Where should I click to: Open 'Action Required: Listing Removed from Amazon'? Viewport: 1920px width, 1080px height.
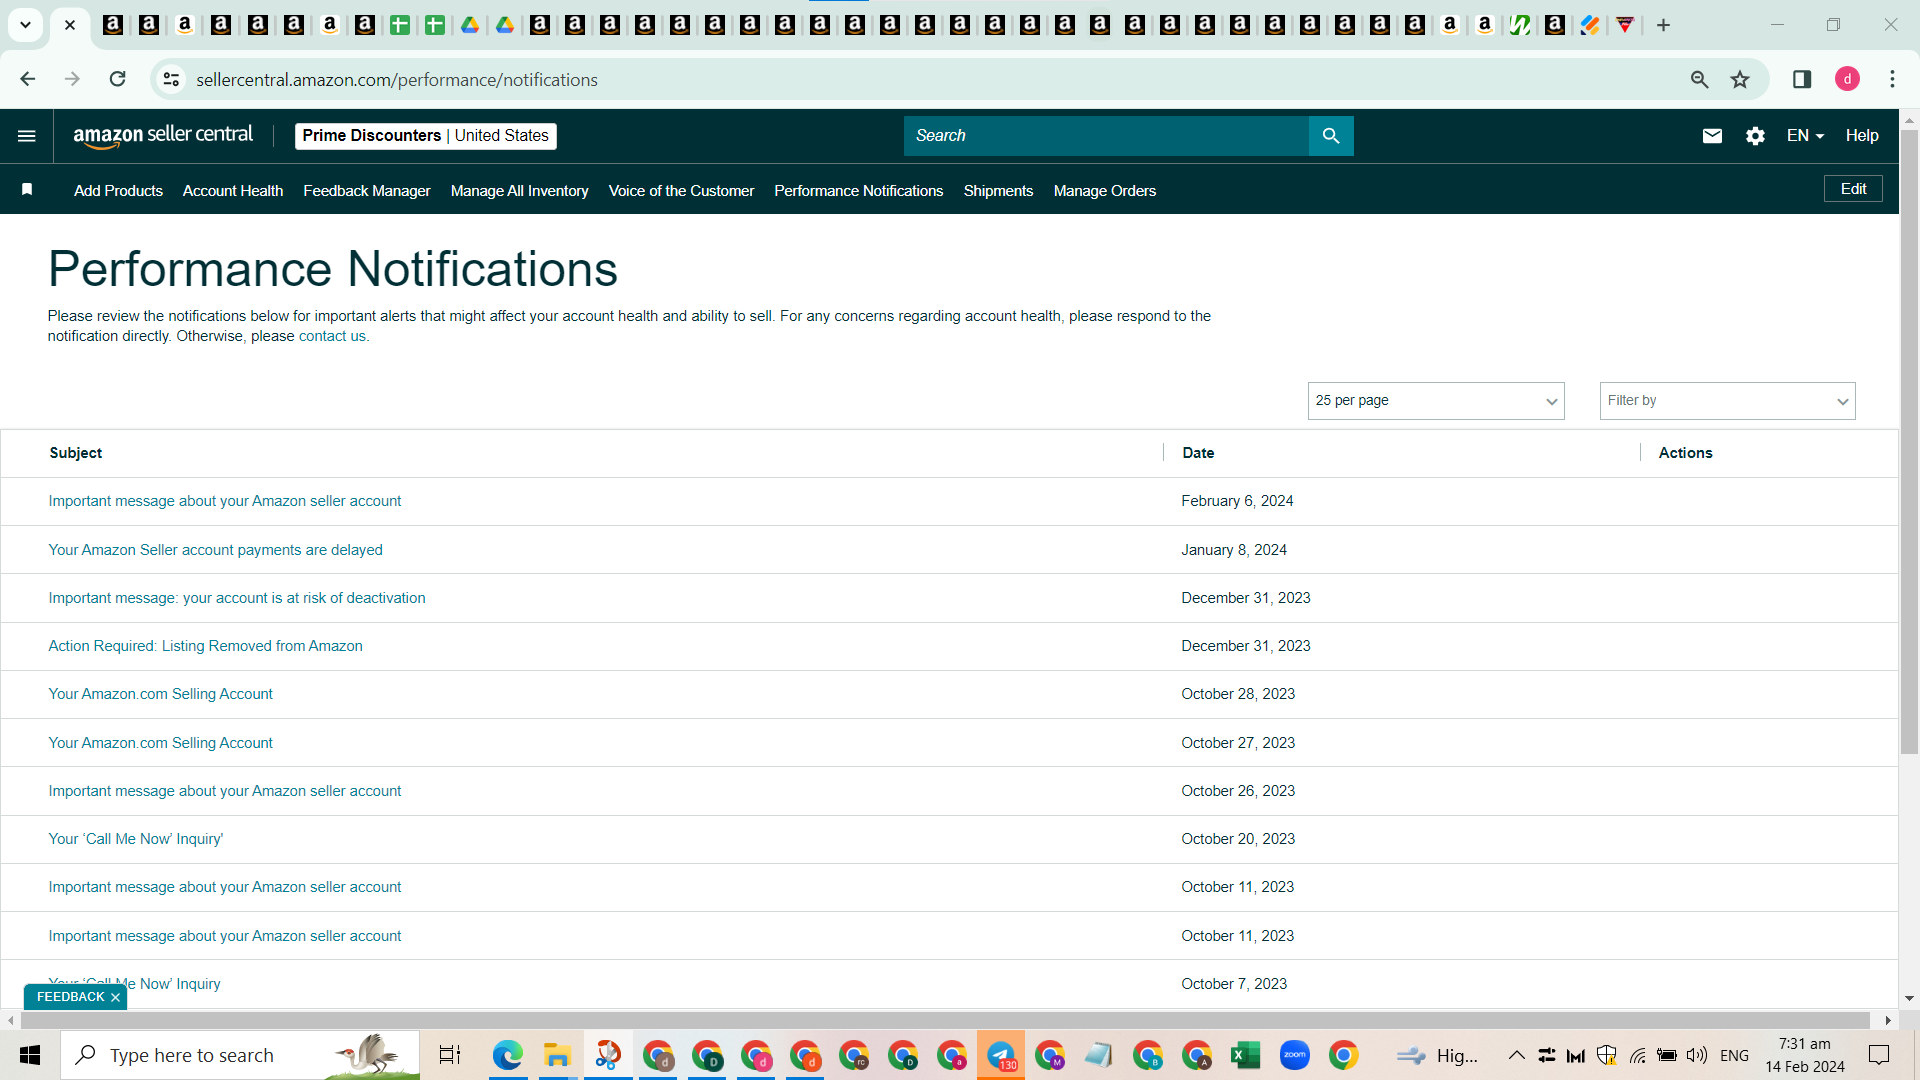click(x=205, y=646)
